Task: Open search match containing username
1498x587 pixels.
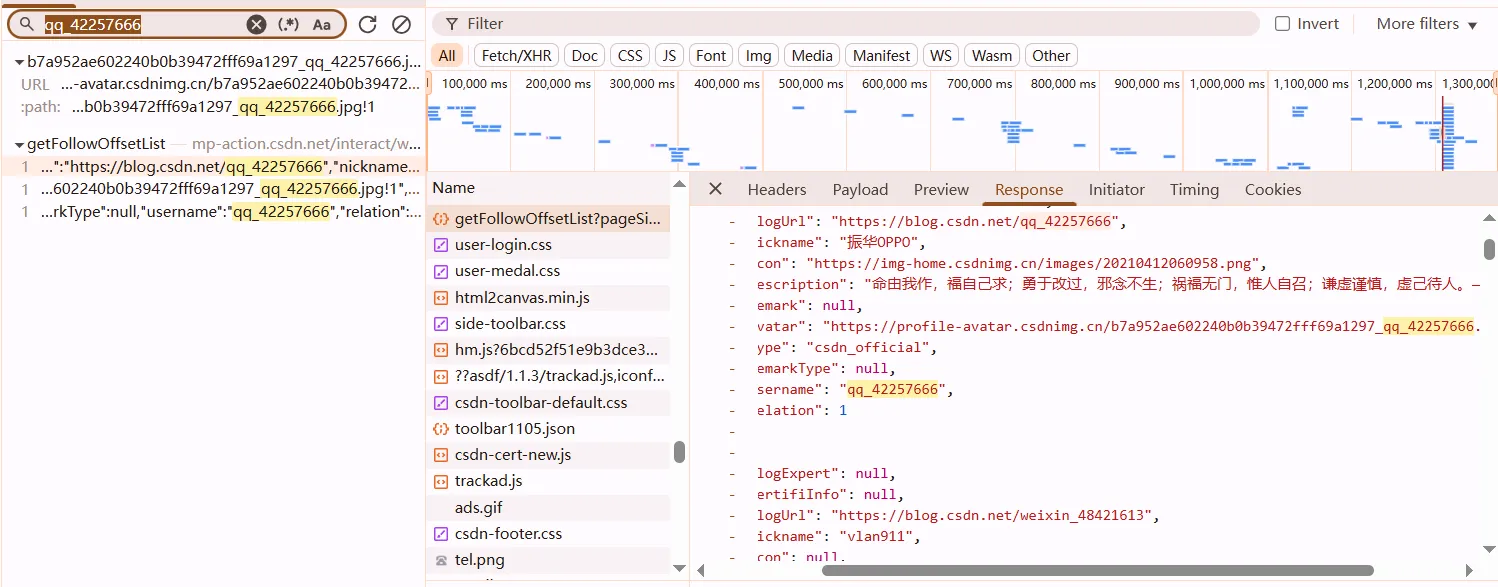Action: coord(214,211)
